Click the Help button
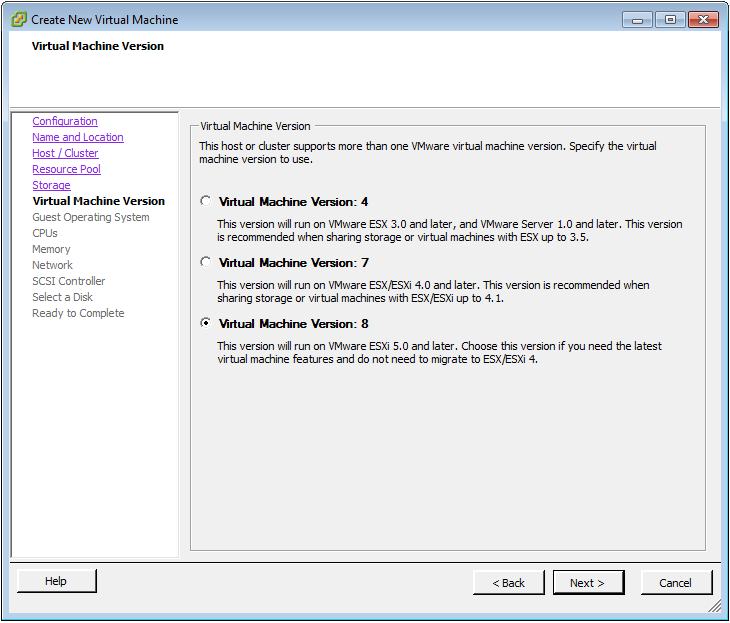This screenshot has width=730, height=623. [56, 581]
